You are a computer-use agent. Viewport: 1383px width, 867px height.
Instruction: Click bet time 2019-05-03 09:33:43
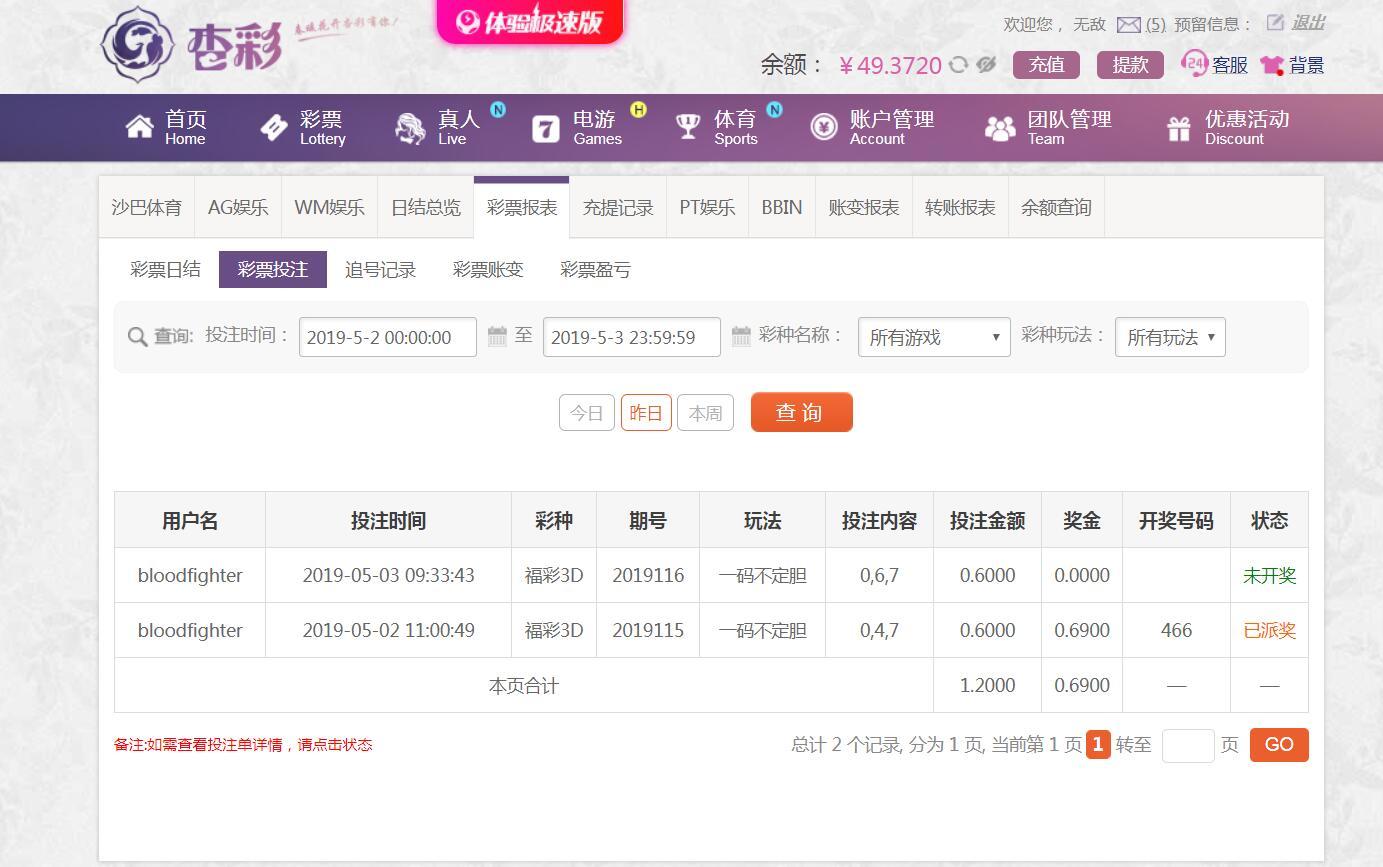(x=388, y=576)
